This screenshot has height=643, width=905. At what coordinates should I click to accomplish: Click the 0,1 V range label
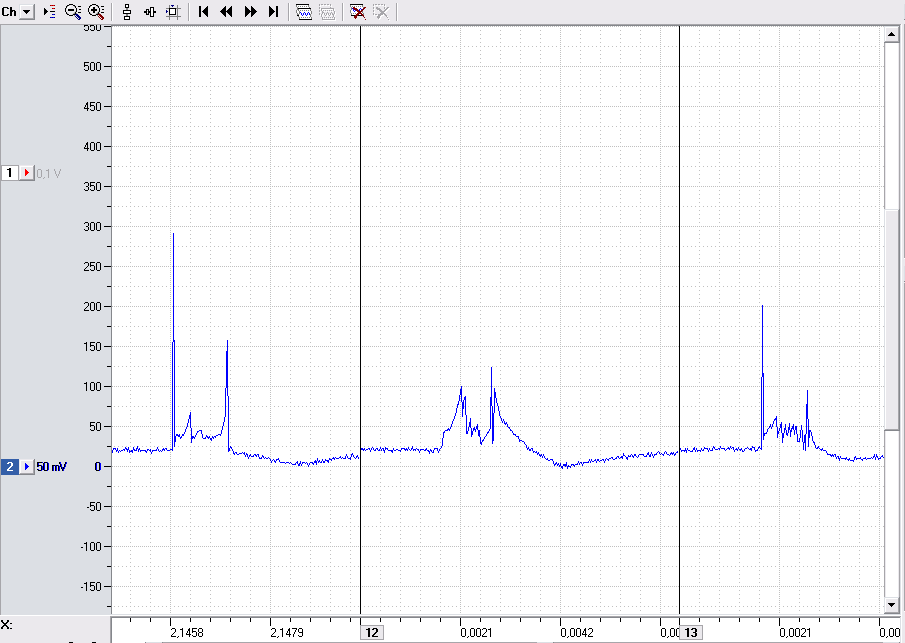(48, 173)
